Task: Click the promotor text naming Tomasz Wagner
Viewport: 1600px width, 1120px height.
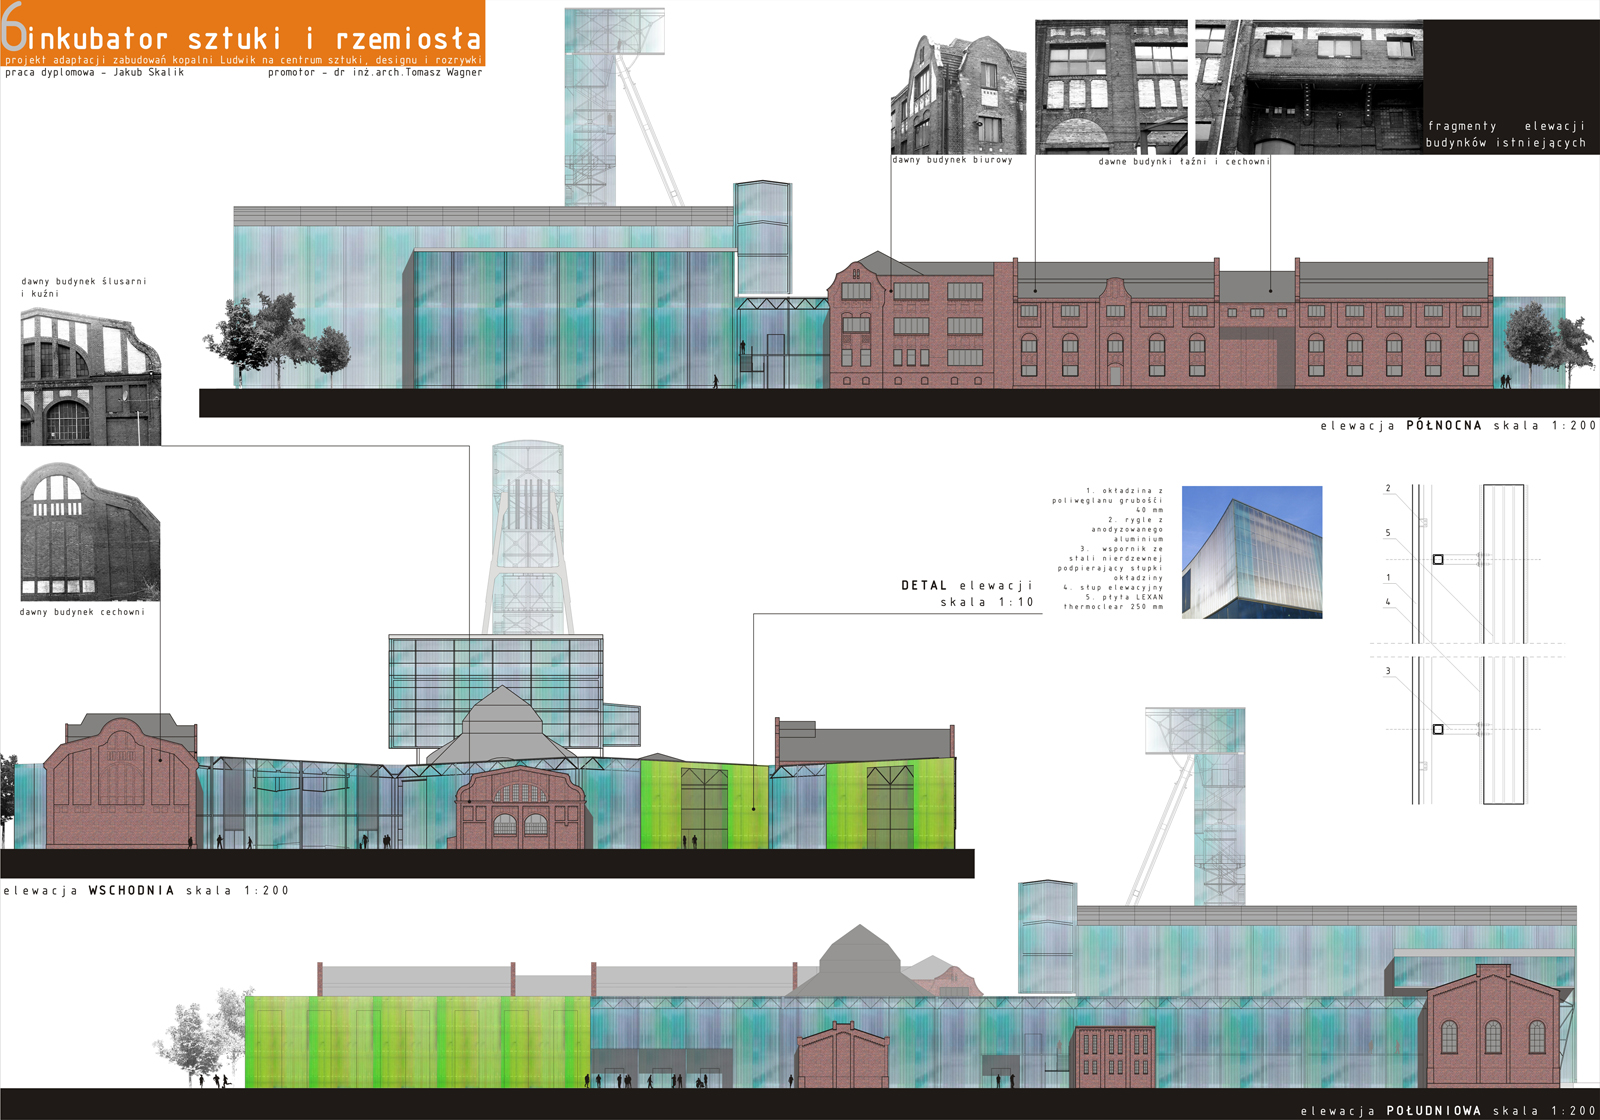Action: [375, 73]
